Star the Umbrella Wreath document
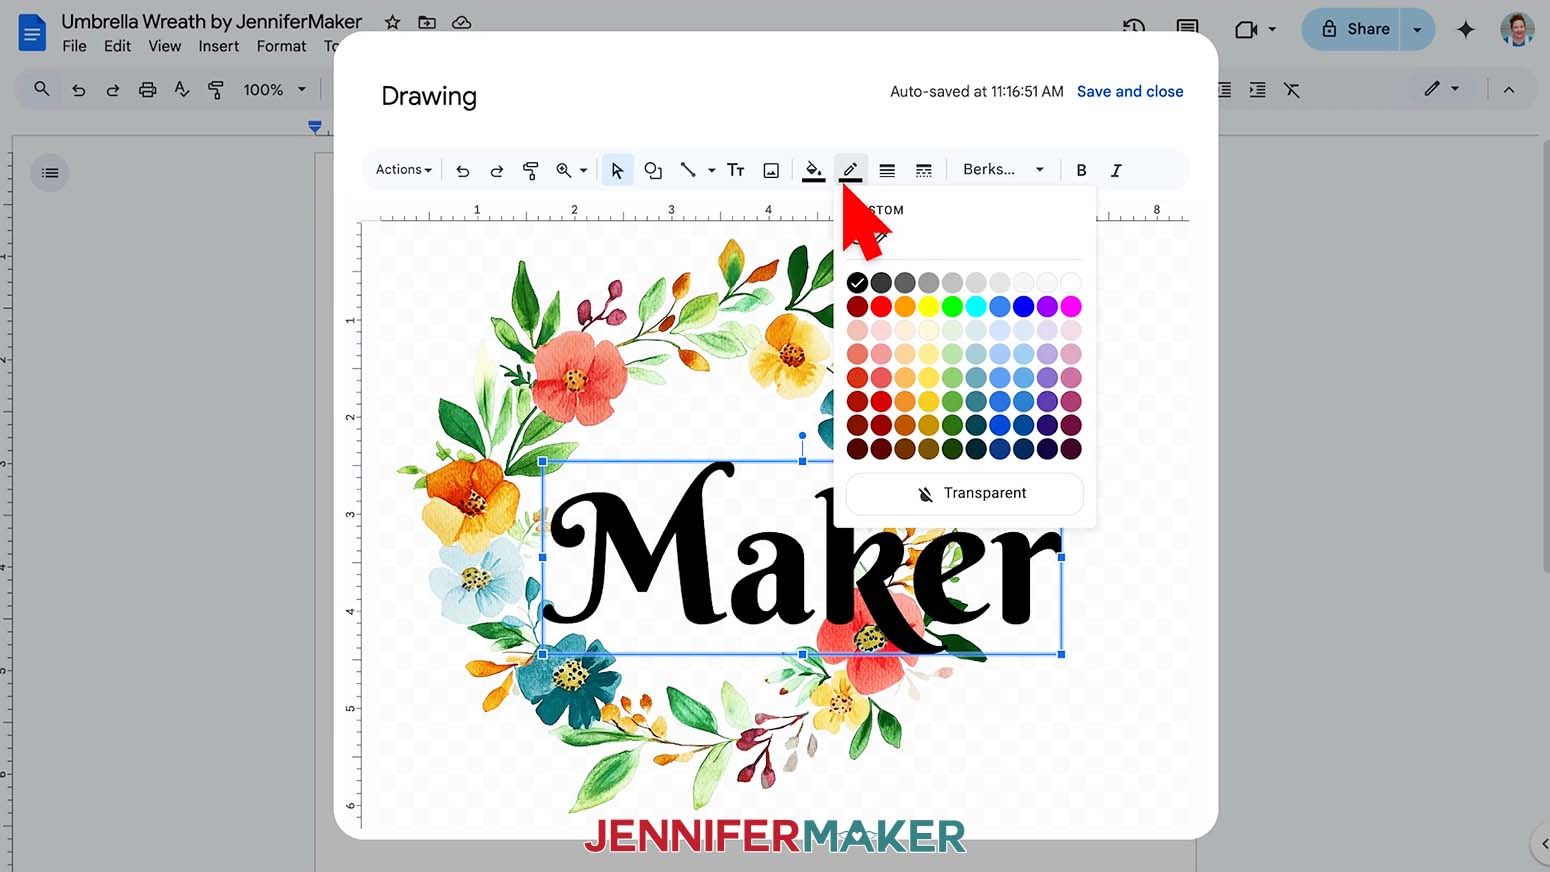Image resolution: width=1550 pixels, height=872 pixels. pos(393,22)
